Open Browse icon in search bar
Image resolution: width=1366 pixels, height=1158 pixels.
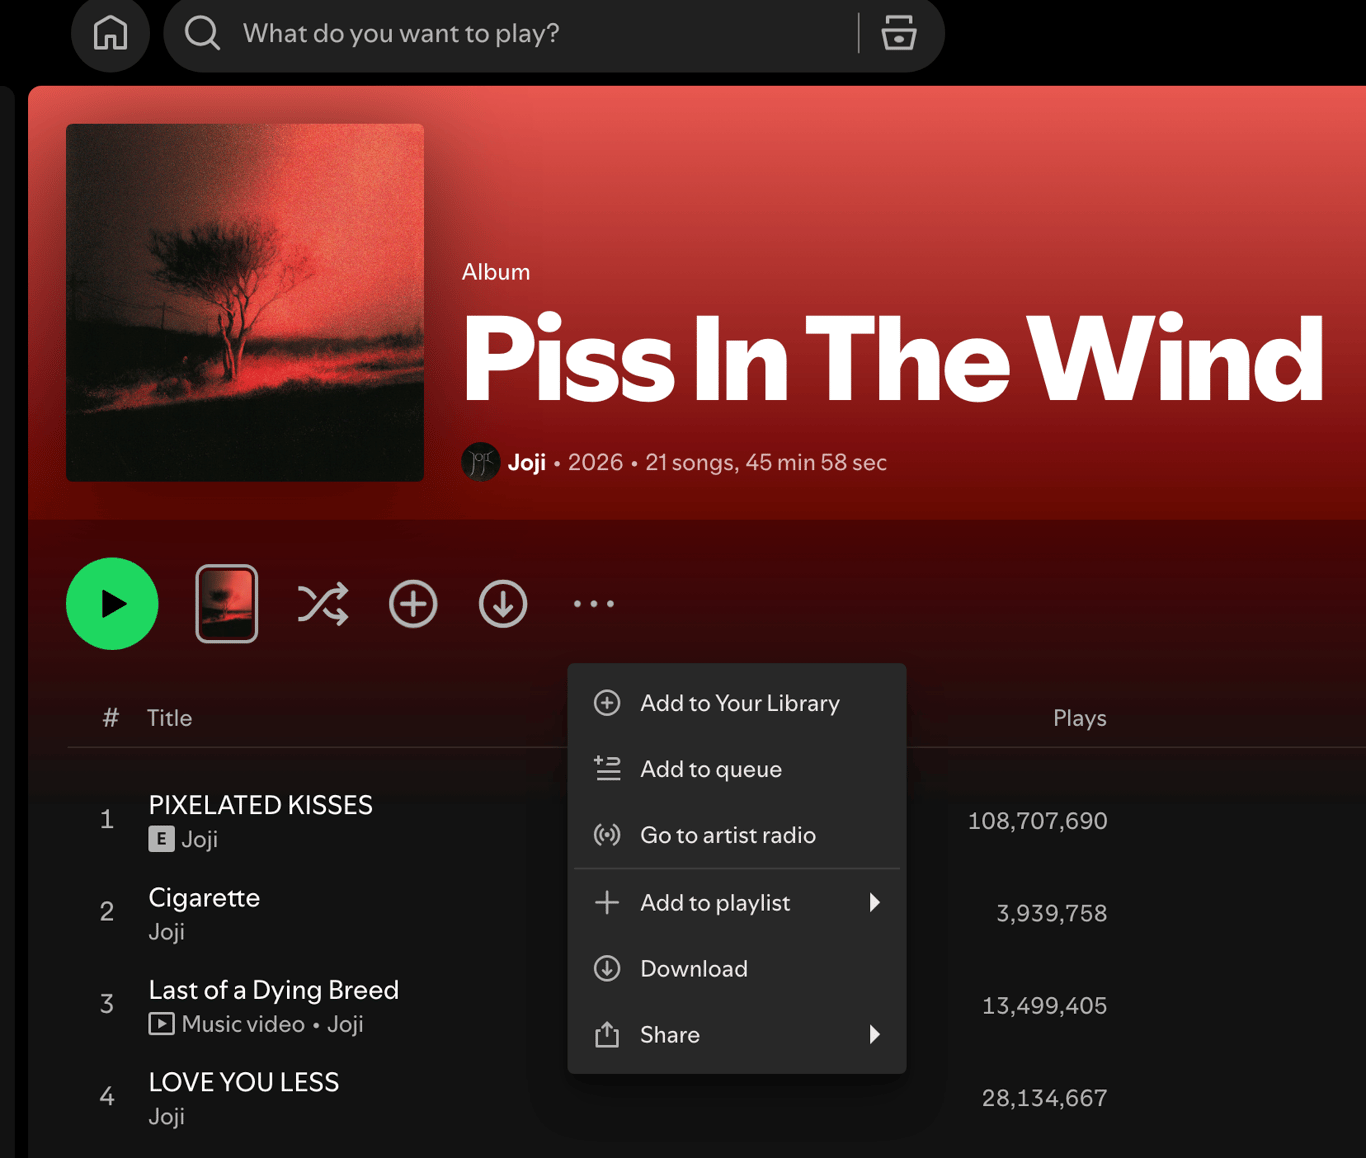(898, 33)
